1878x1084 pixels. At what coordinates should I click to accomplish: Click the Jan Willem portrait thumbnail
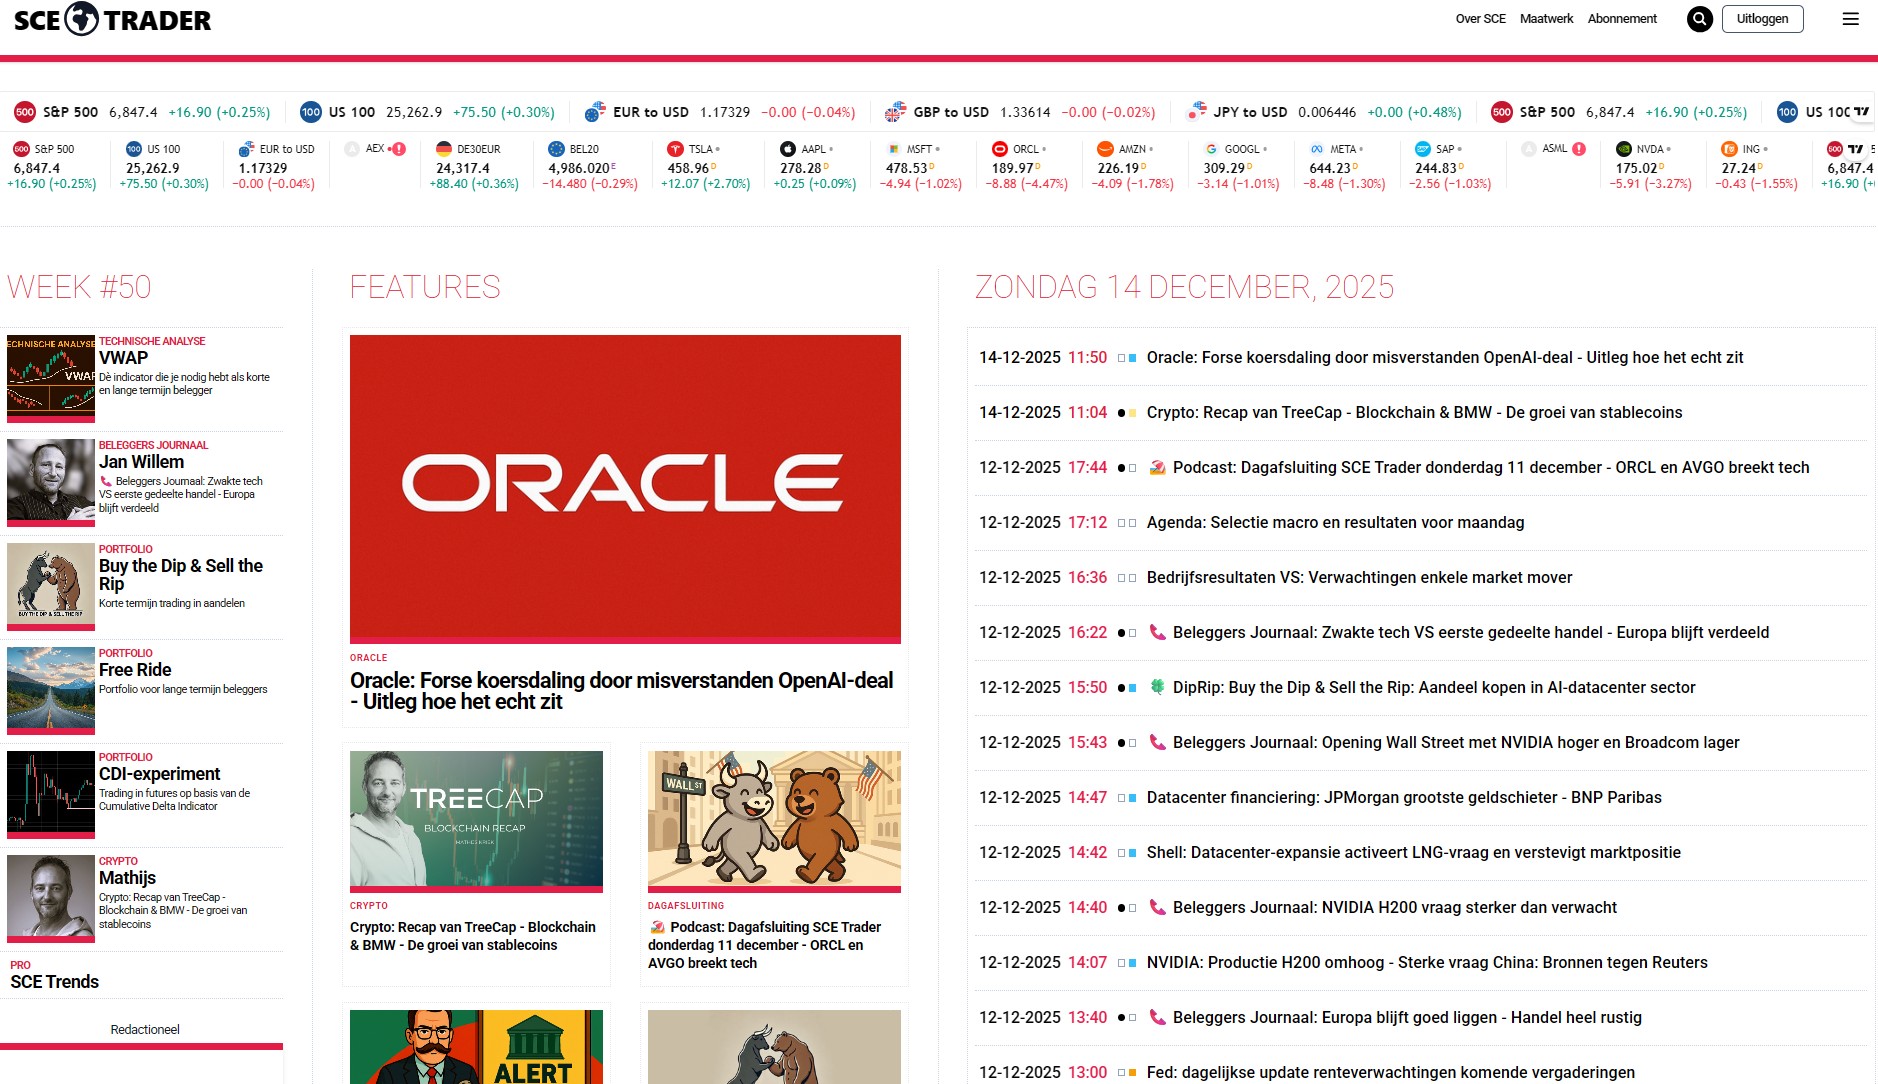[51, 482]
